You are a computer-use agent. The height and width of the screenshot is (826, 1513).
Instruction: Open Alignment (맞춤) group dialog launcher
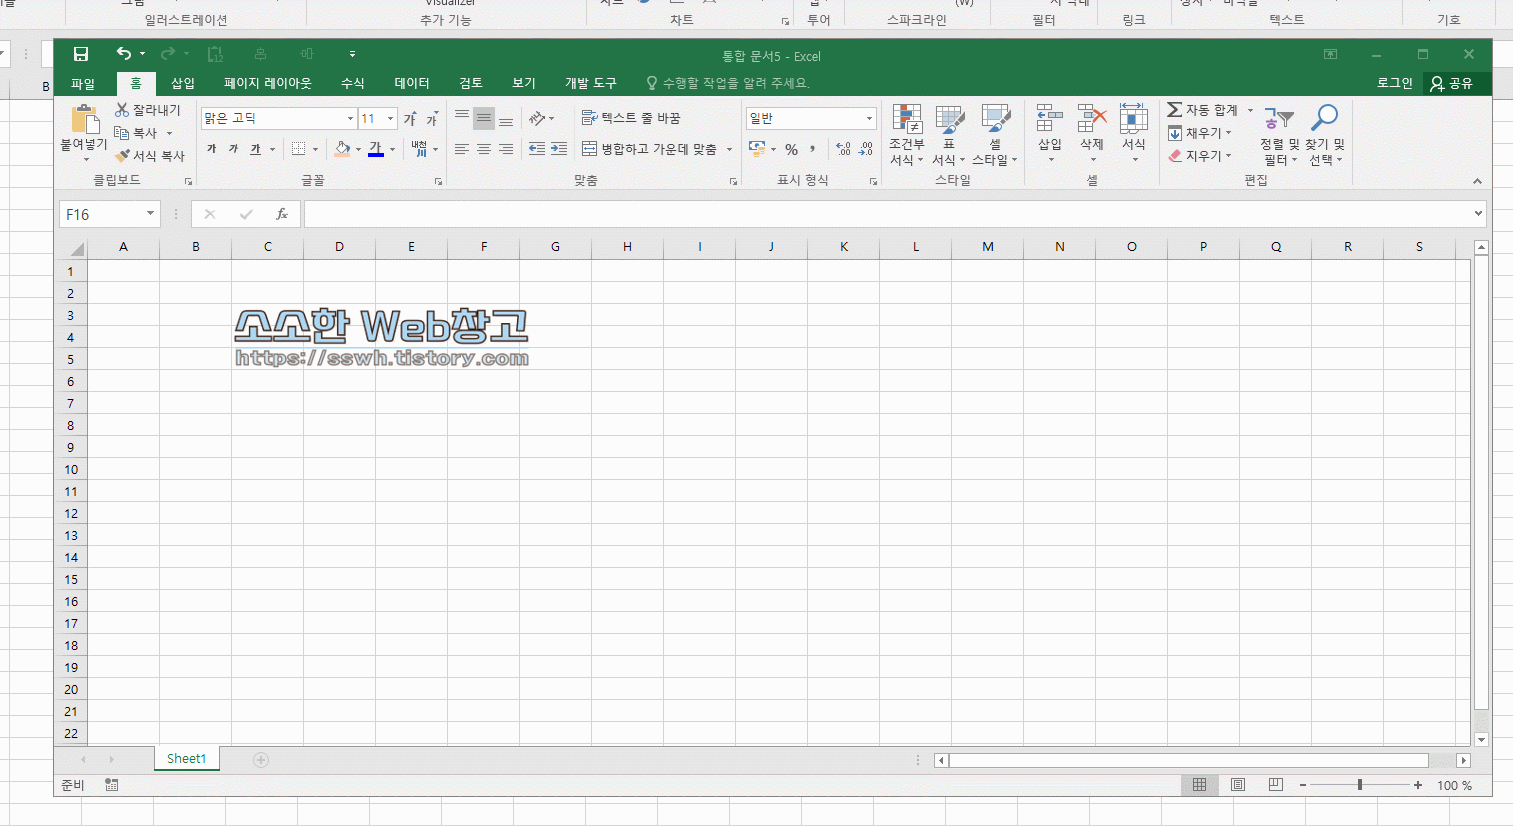(x=733, y=181)
